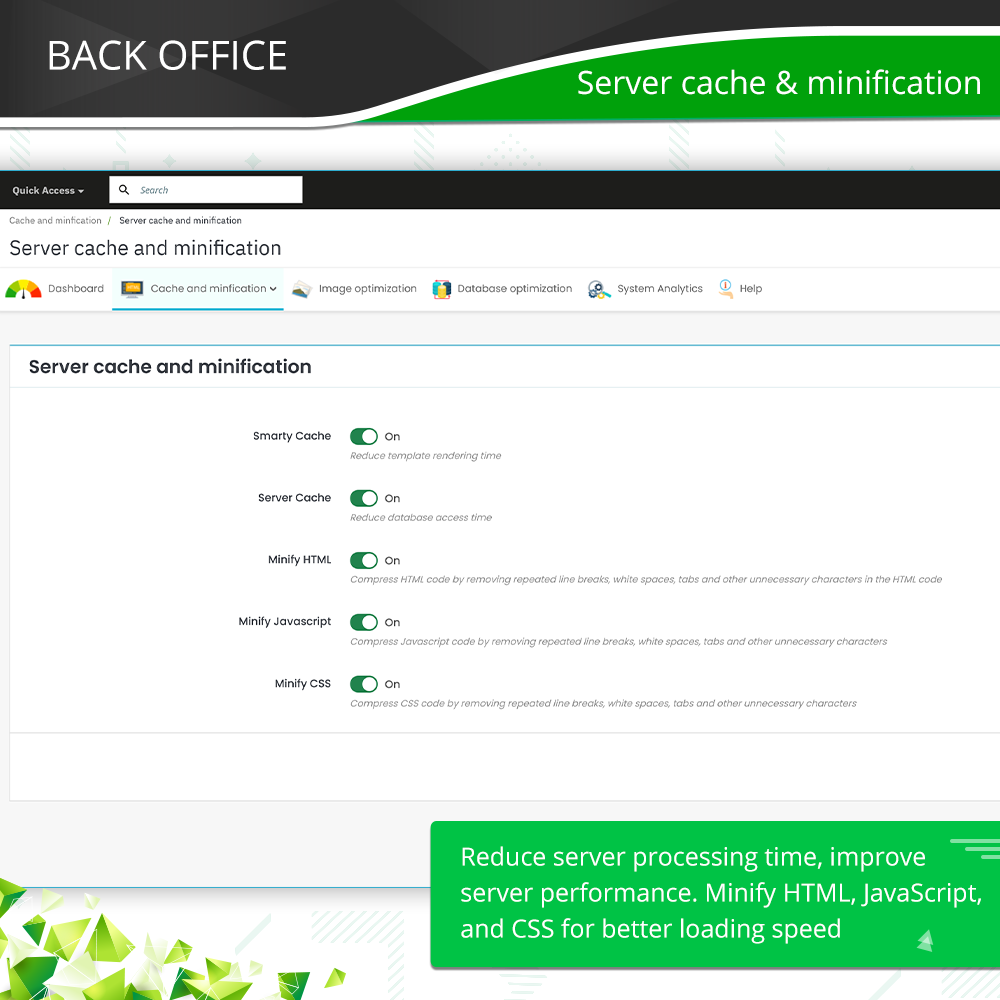Expand the Cache and minification chevron
Viewport: 1000px width, 1000px height.
[273, 289]
